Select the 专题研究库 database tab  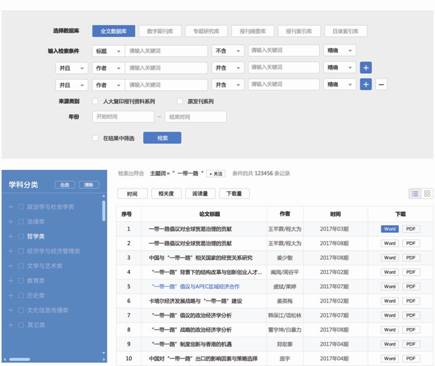[206, 31]
